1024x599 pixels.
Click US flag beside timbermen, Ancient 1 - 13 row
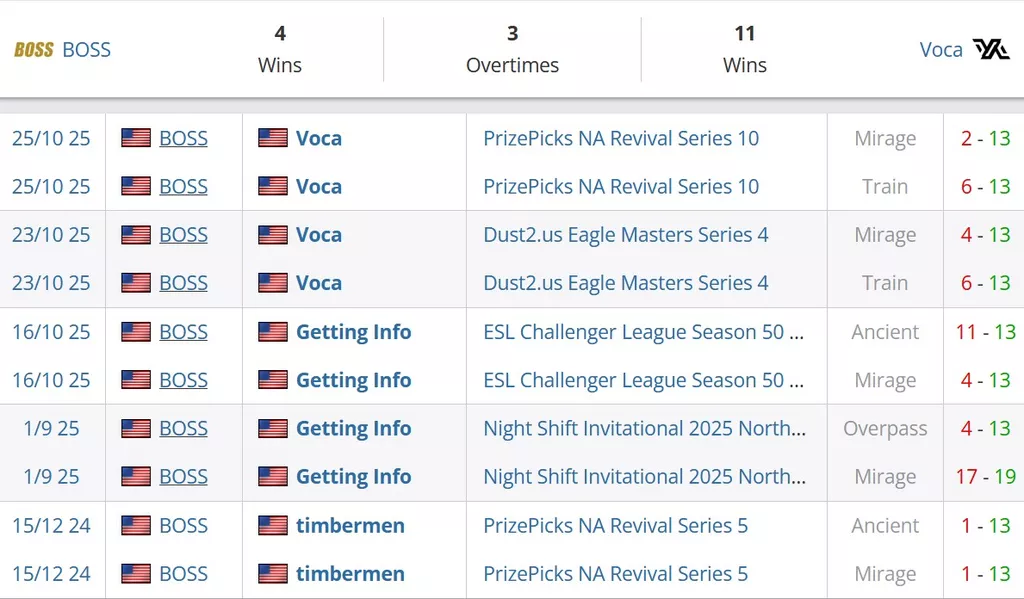pos(273,526)
